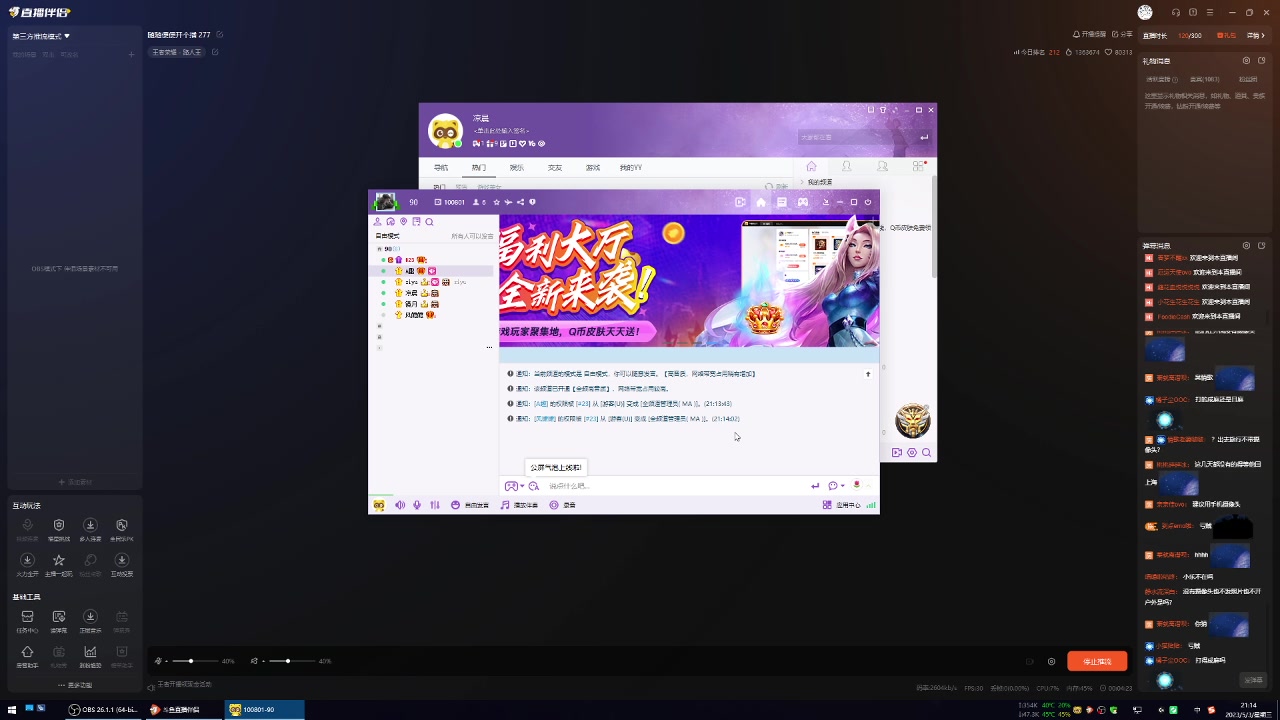Adjust the microphone volume slider

click(x=195, y=661)
